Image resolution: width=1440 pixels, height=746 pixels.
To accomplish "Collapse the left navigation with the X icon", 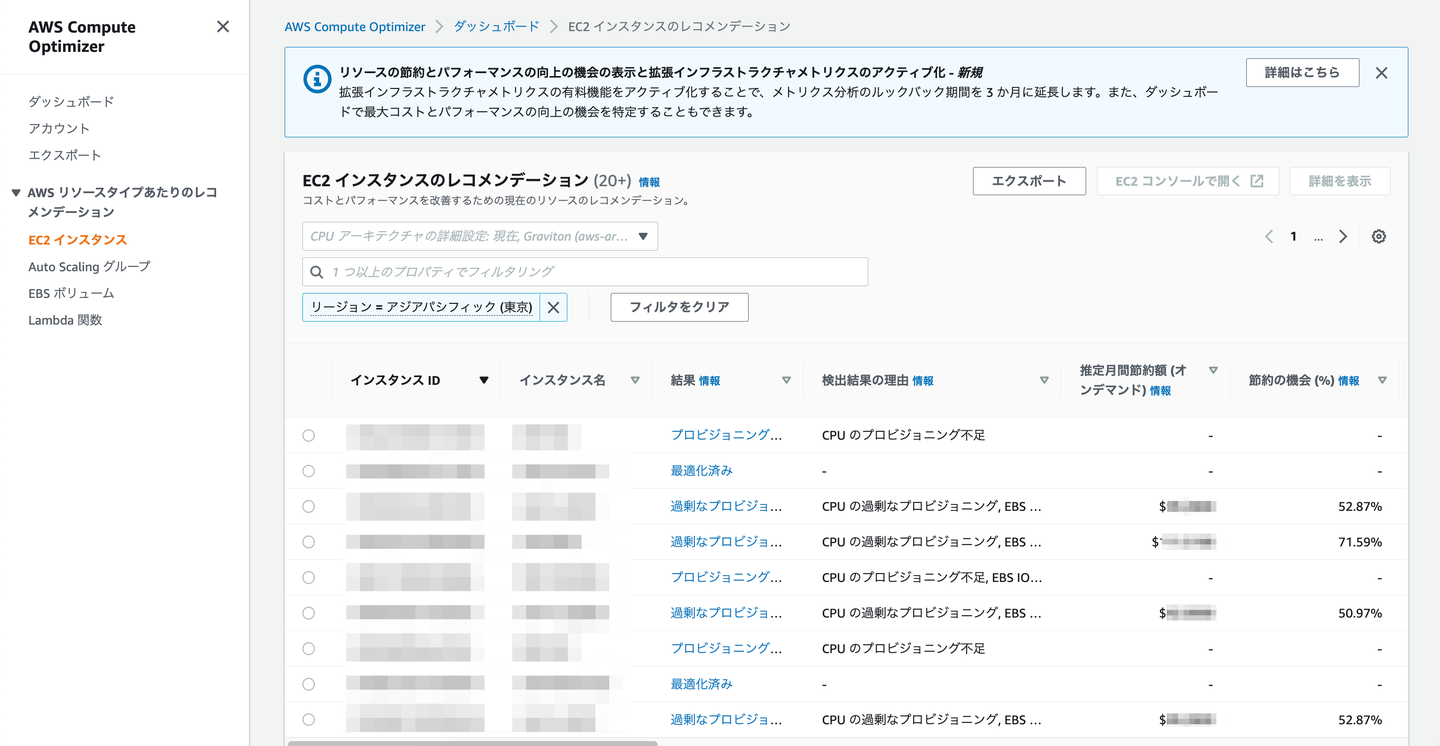I will pyautogui.click(x=222, y=26).
